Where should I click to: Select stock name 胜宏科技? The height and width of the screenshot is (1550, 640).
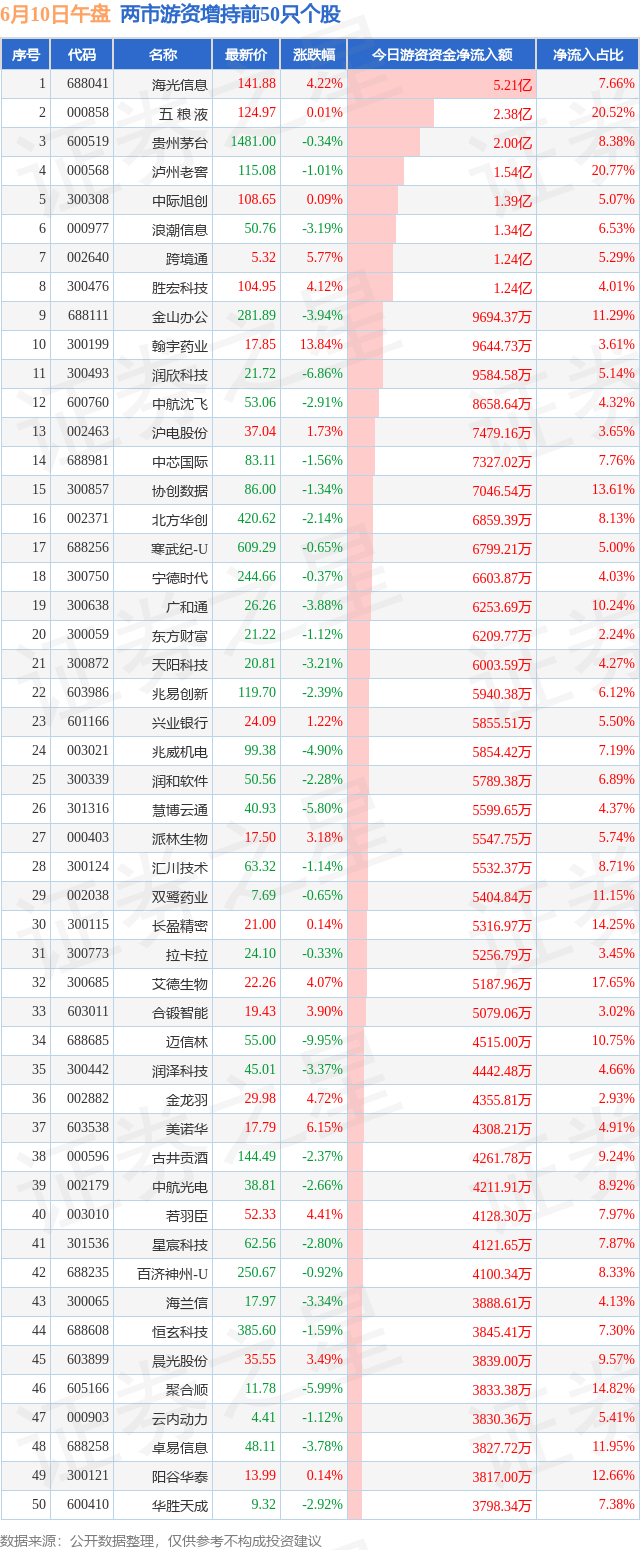click(180, 287)
